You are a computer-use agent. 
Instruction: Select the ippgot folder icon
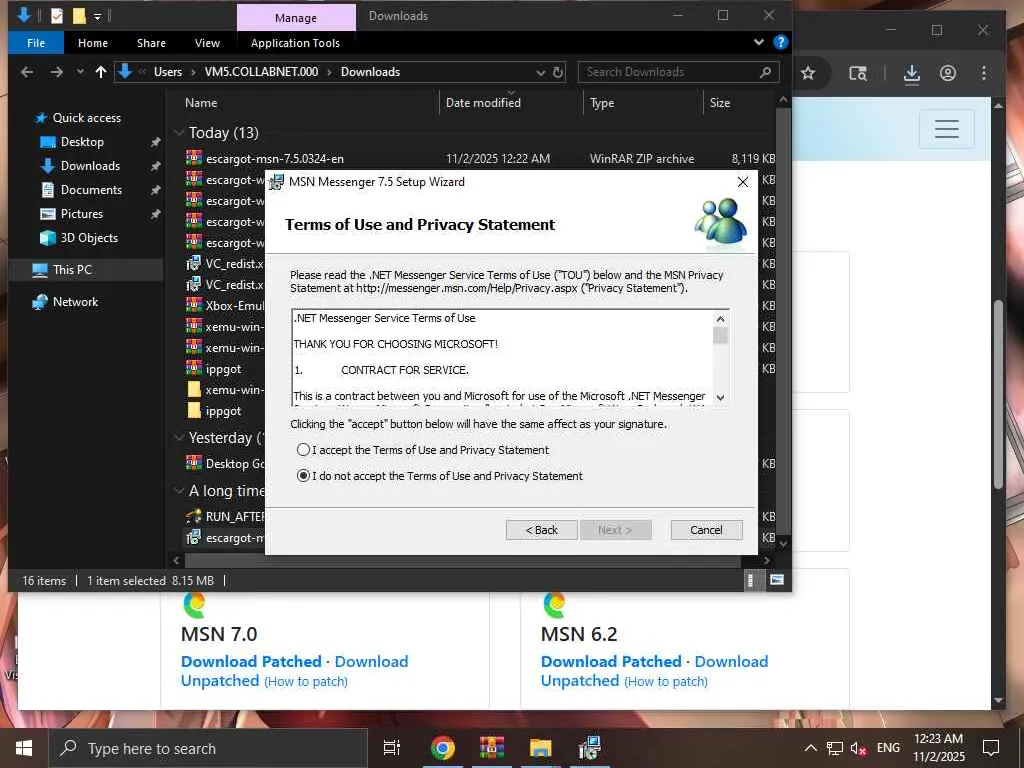tap(194, 411)
